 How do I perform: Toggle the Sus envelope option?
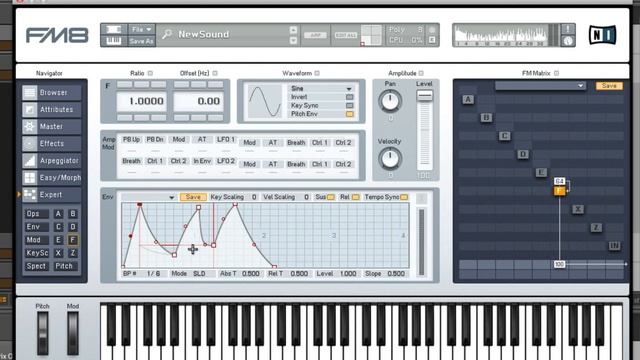(331, 197)
